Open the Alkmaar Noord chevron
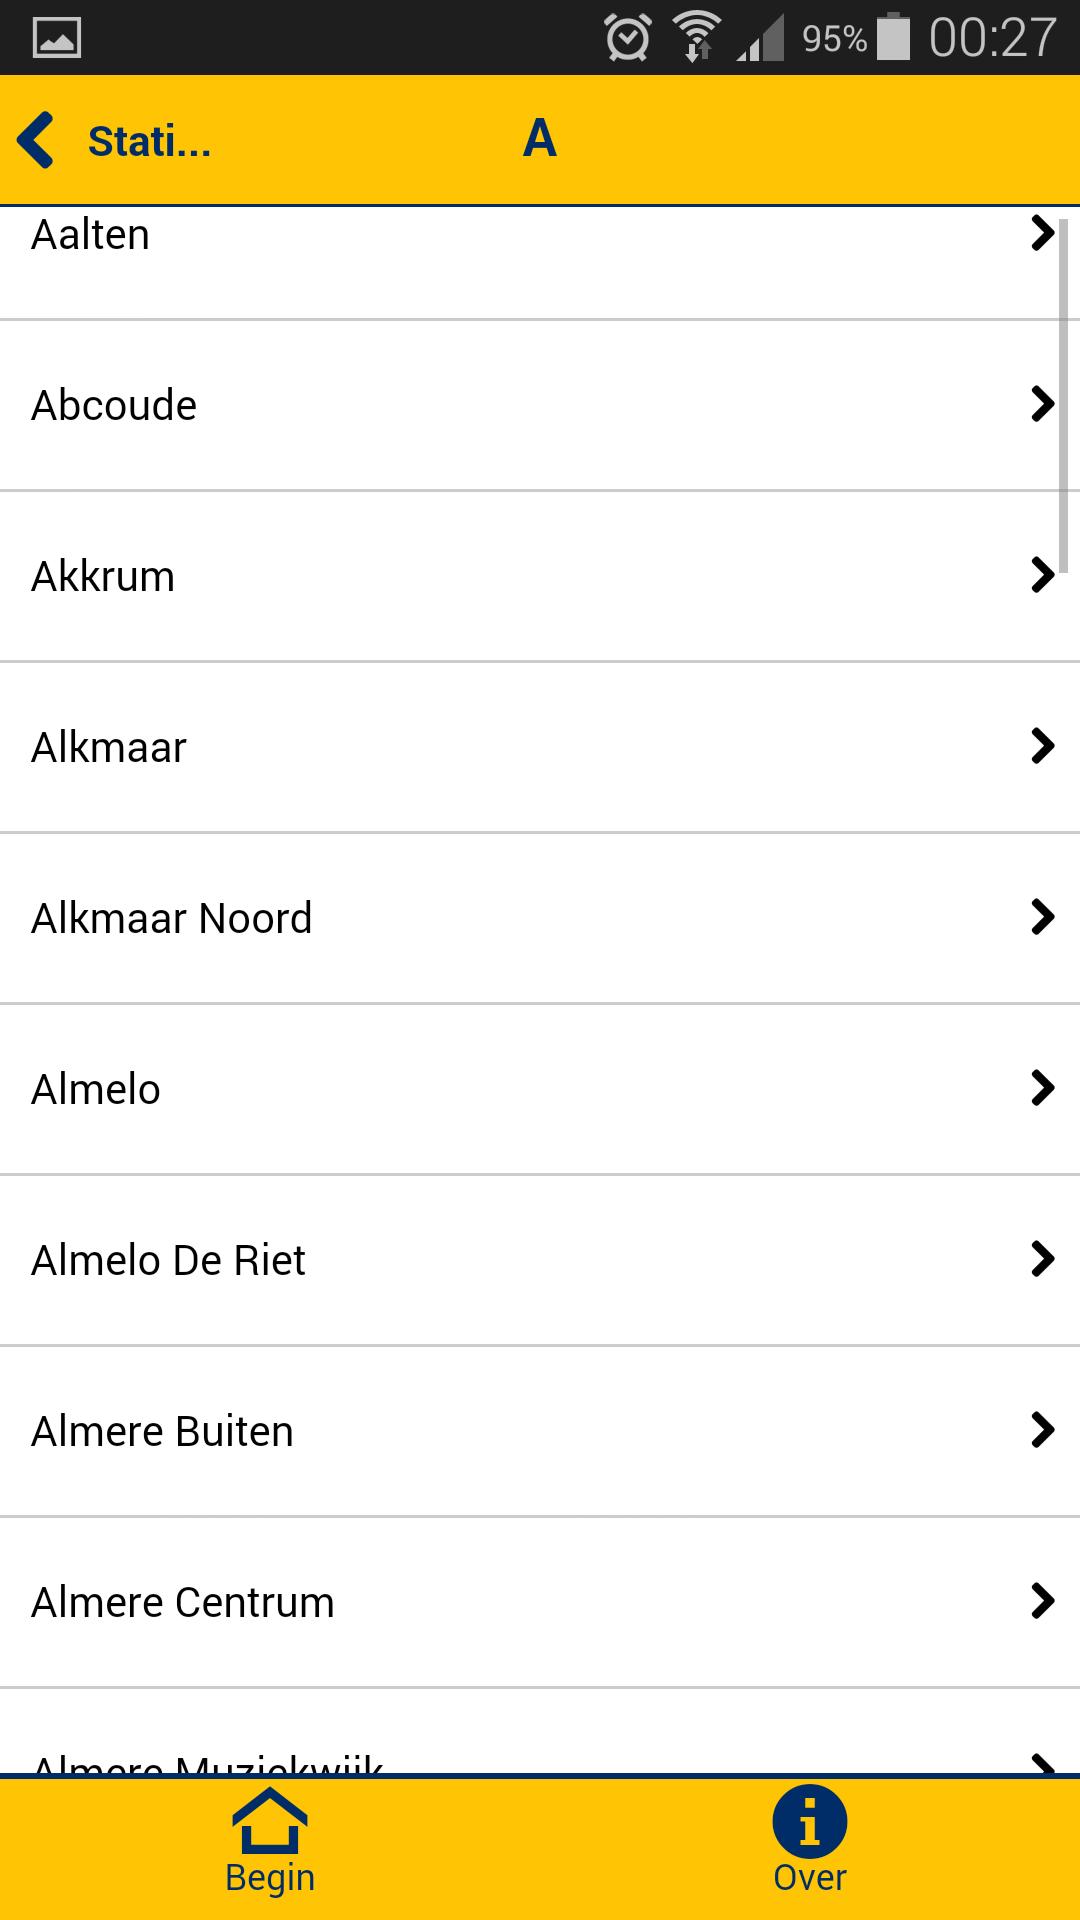 tap(1042, 917)
